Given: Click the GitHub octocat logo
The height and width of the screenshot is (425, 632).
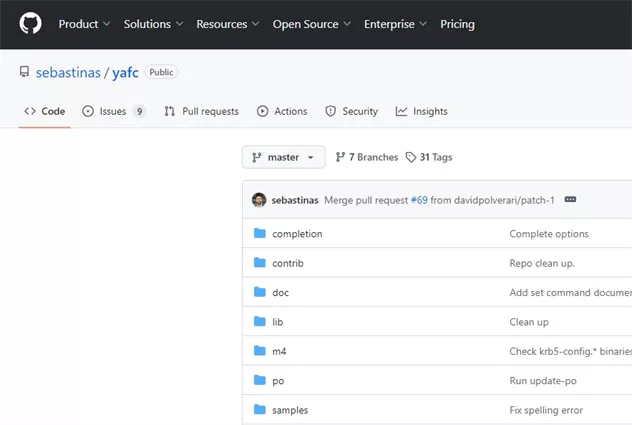Looking at the screenshot, I should point(30,23).
